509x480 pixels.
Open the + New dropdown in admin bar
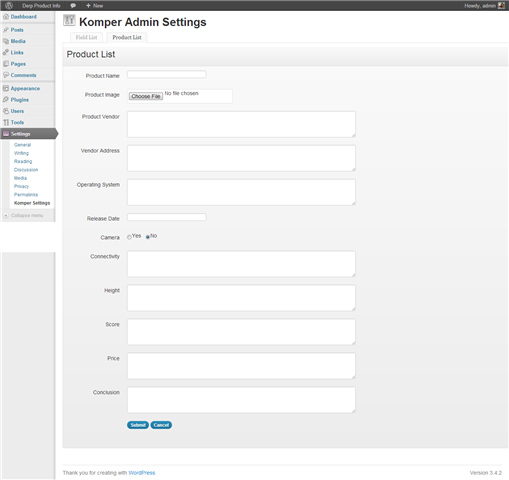click(95, 6)
